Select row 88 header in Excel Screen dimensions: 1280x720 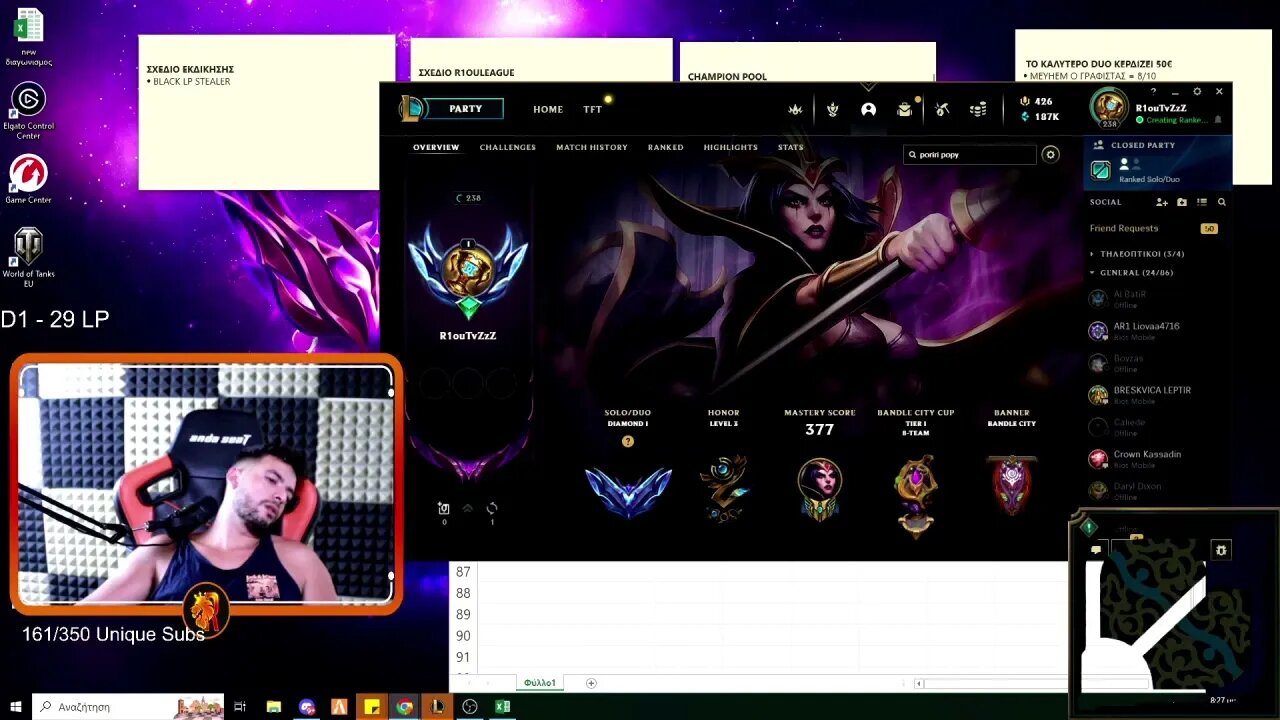coord(463,593)
